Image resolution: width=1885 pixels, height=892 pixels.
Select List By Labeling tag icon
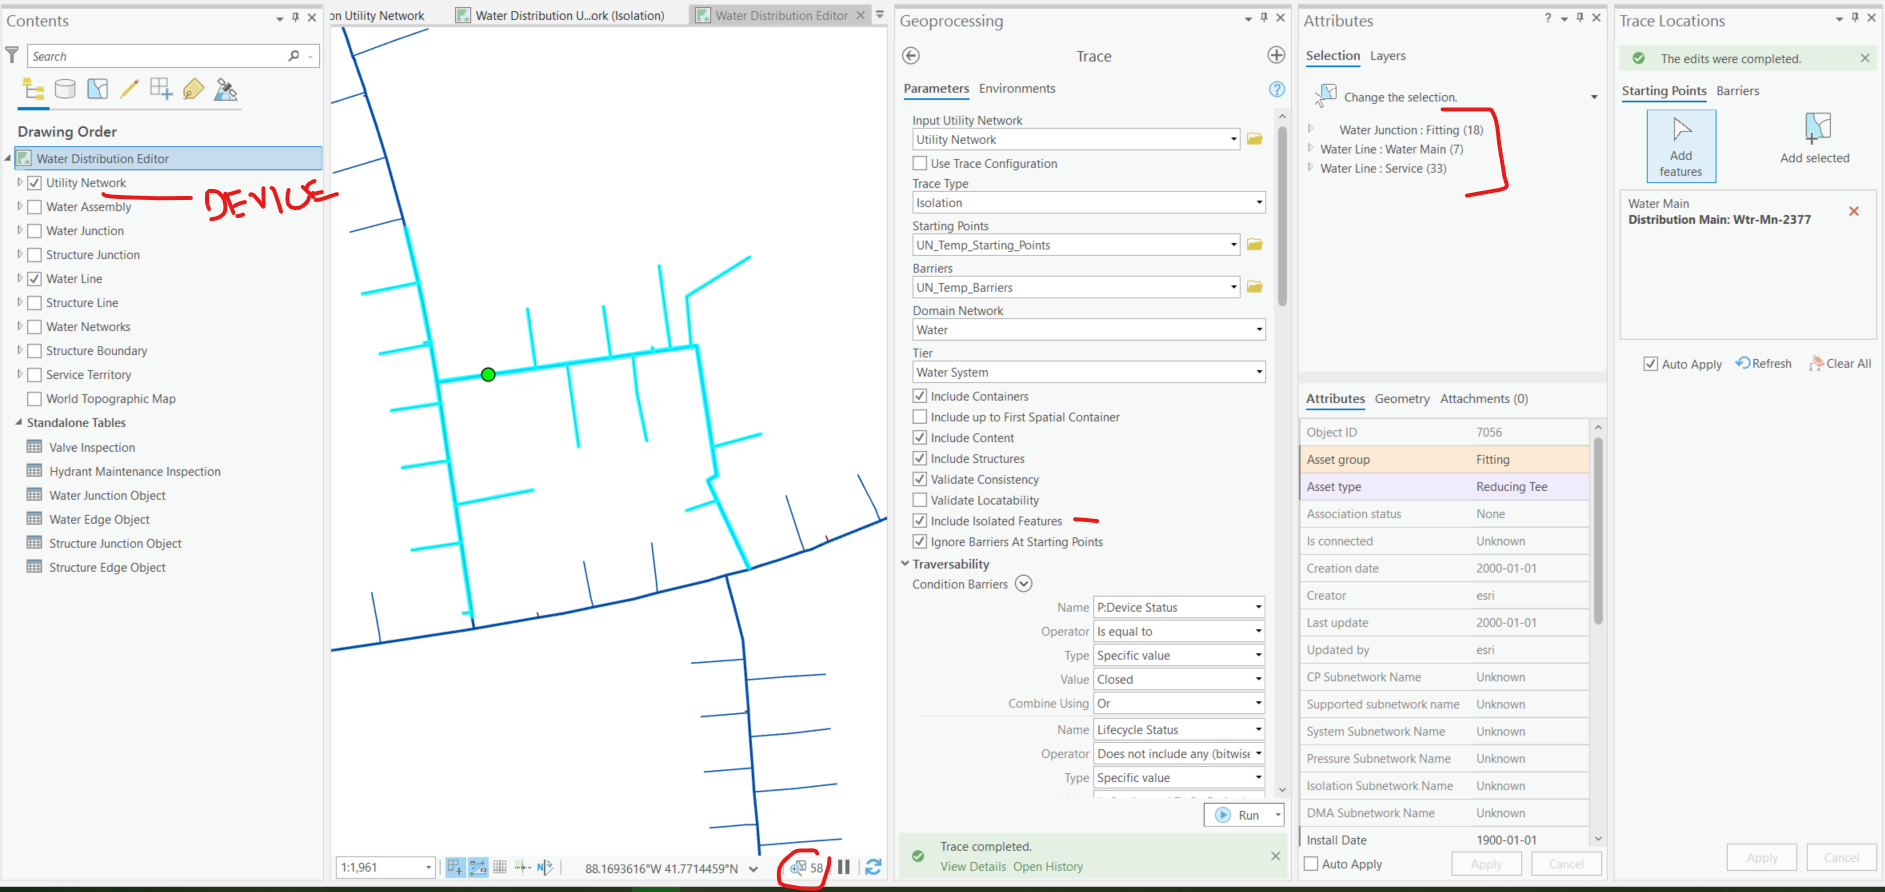coord(193,89)
